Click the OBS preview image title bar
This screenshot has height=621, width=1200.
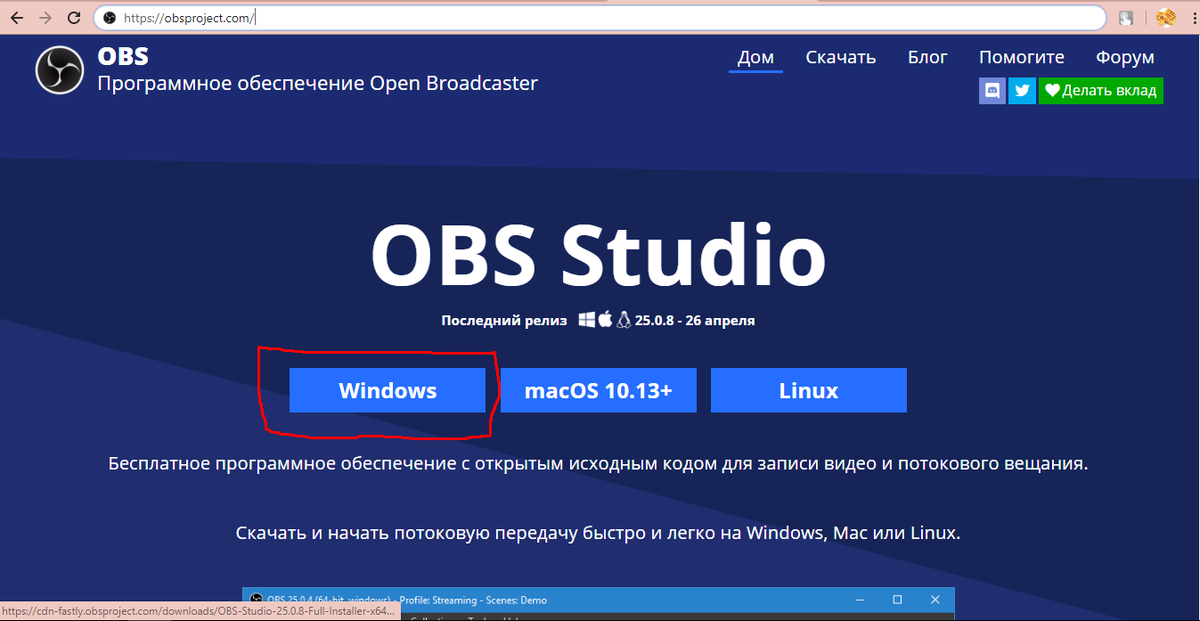(x=598, y=600)
